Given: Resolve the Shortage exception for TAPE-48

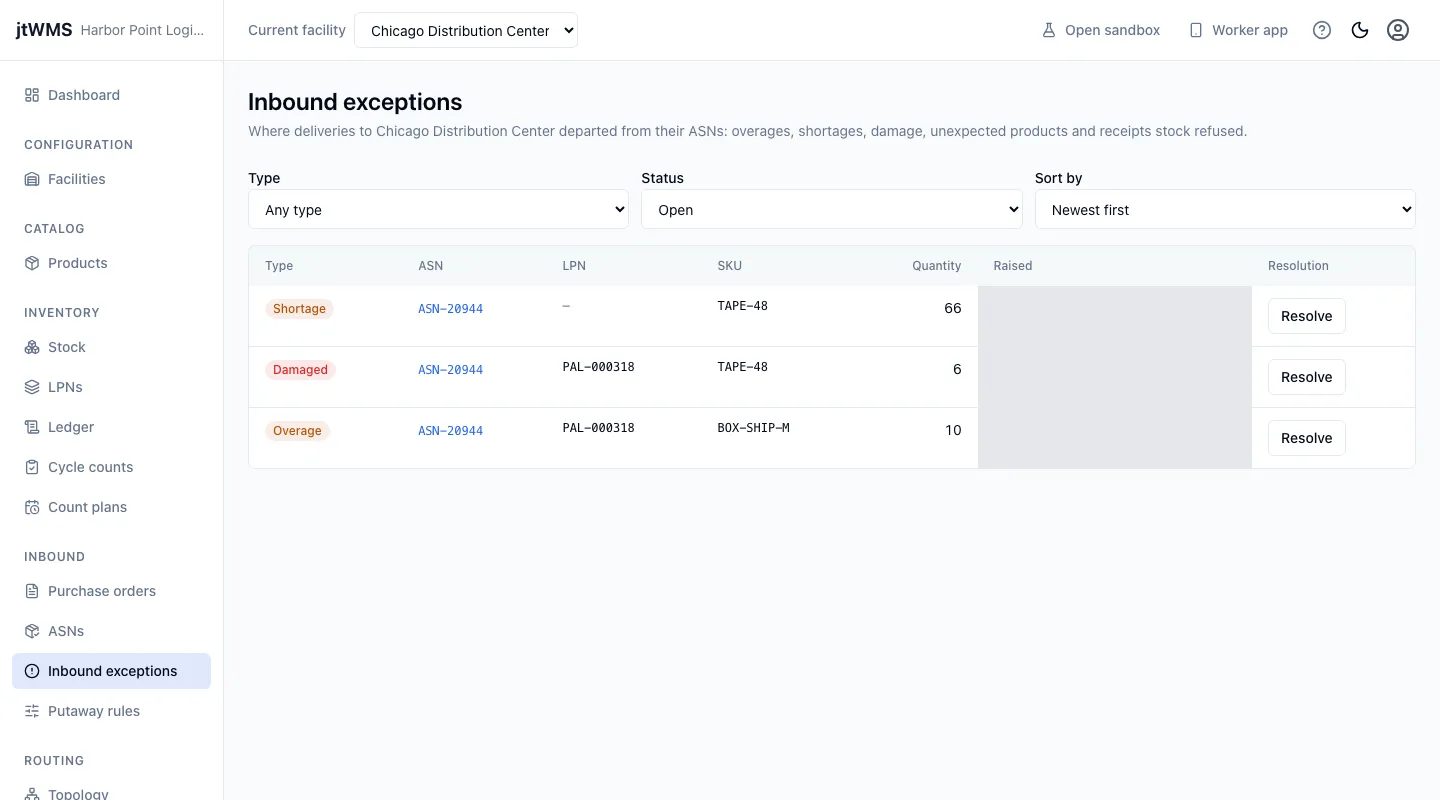Looking at the screenshot, I should coord(1307,316).
